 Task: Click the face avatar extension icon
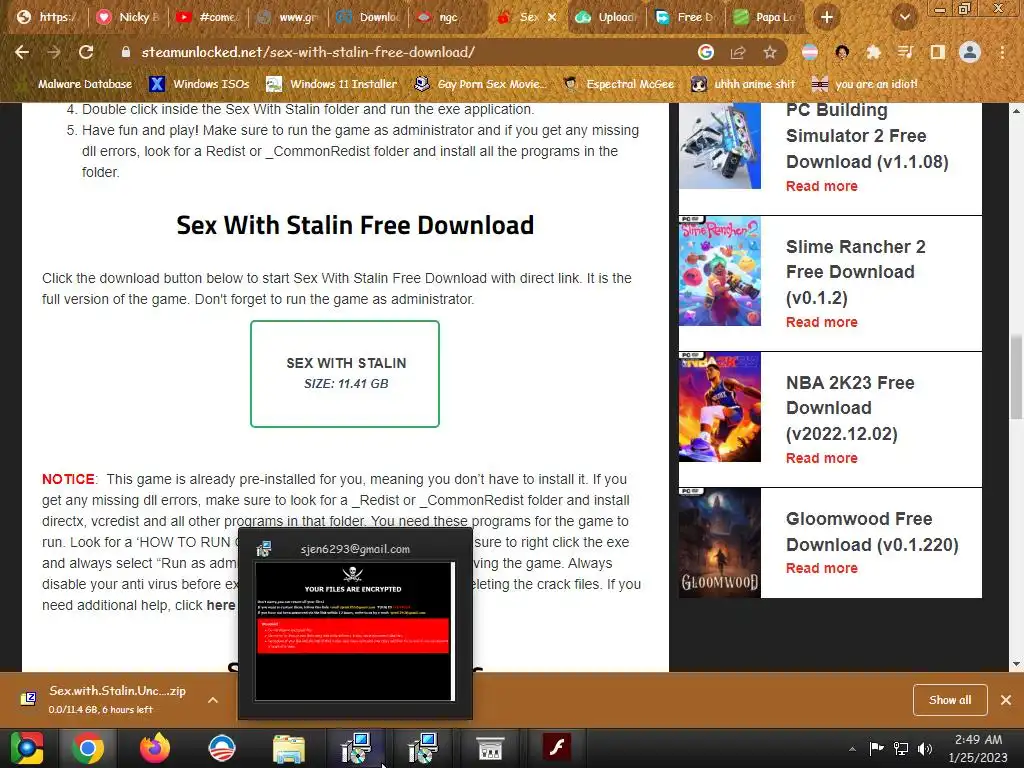pyautogui.click(x=842, y=52)
